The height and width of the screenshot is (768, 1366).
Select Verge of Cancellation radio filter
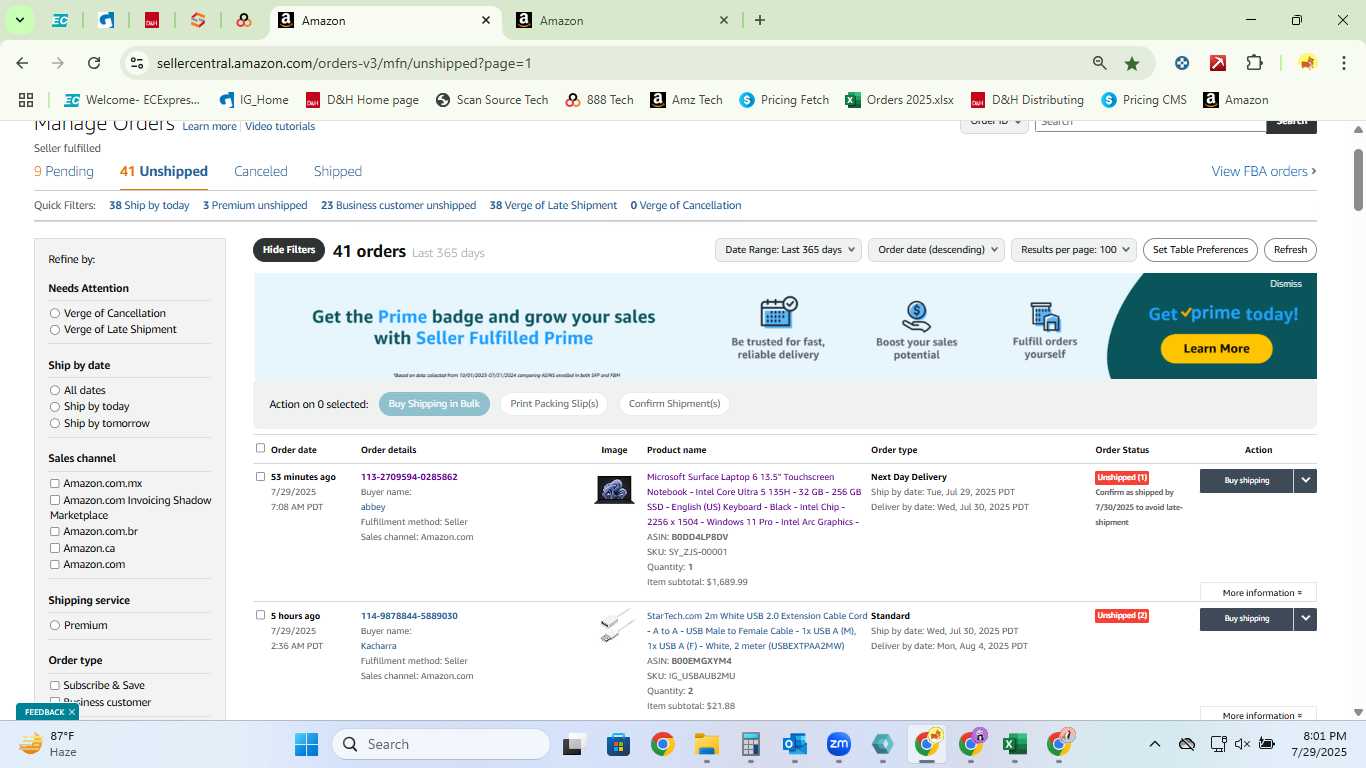pos(55,313)
